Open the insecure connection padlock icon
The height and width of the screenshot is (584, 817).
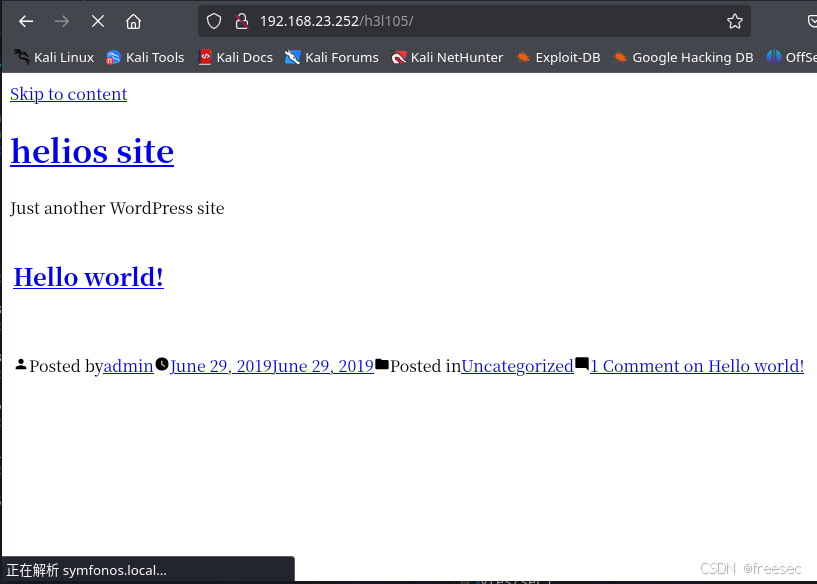[x=242, y=21]
